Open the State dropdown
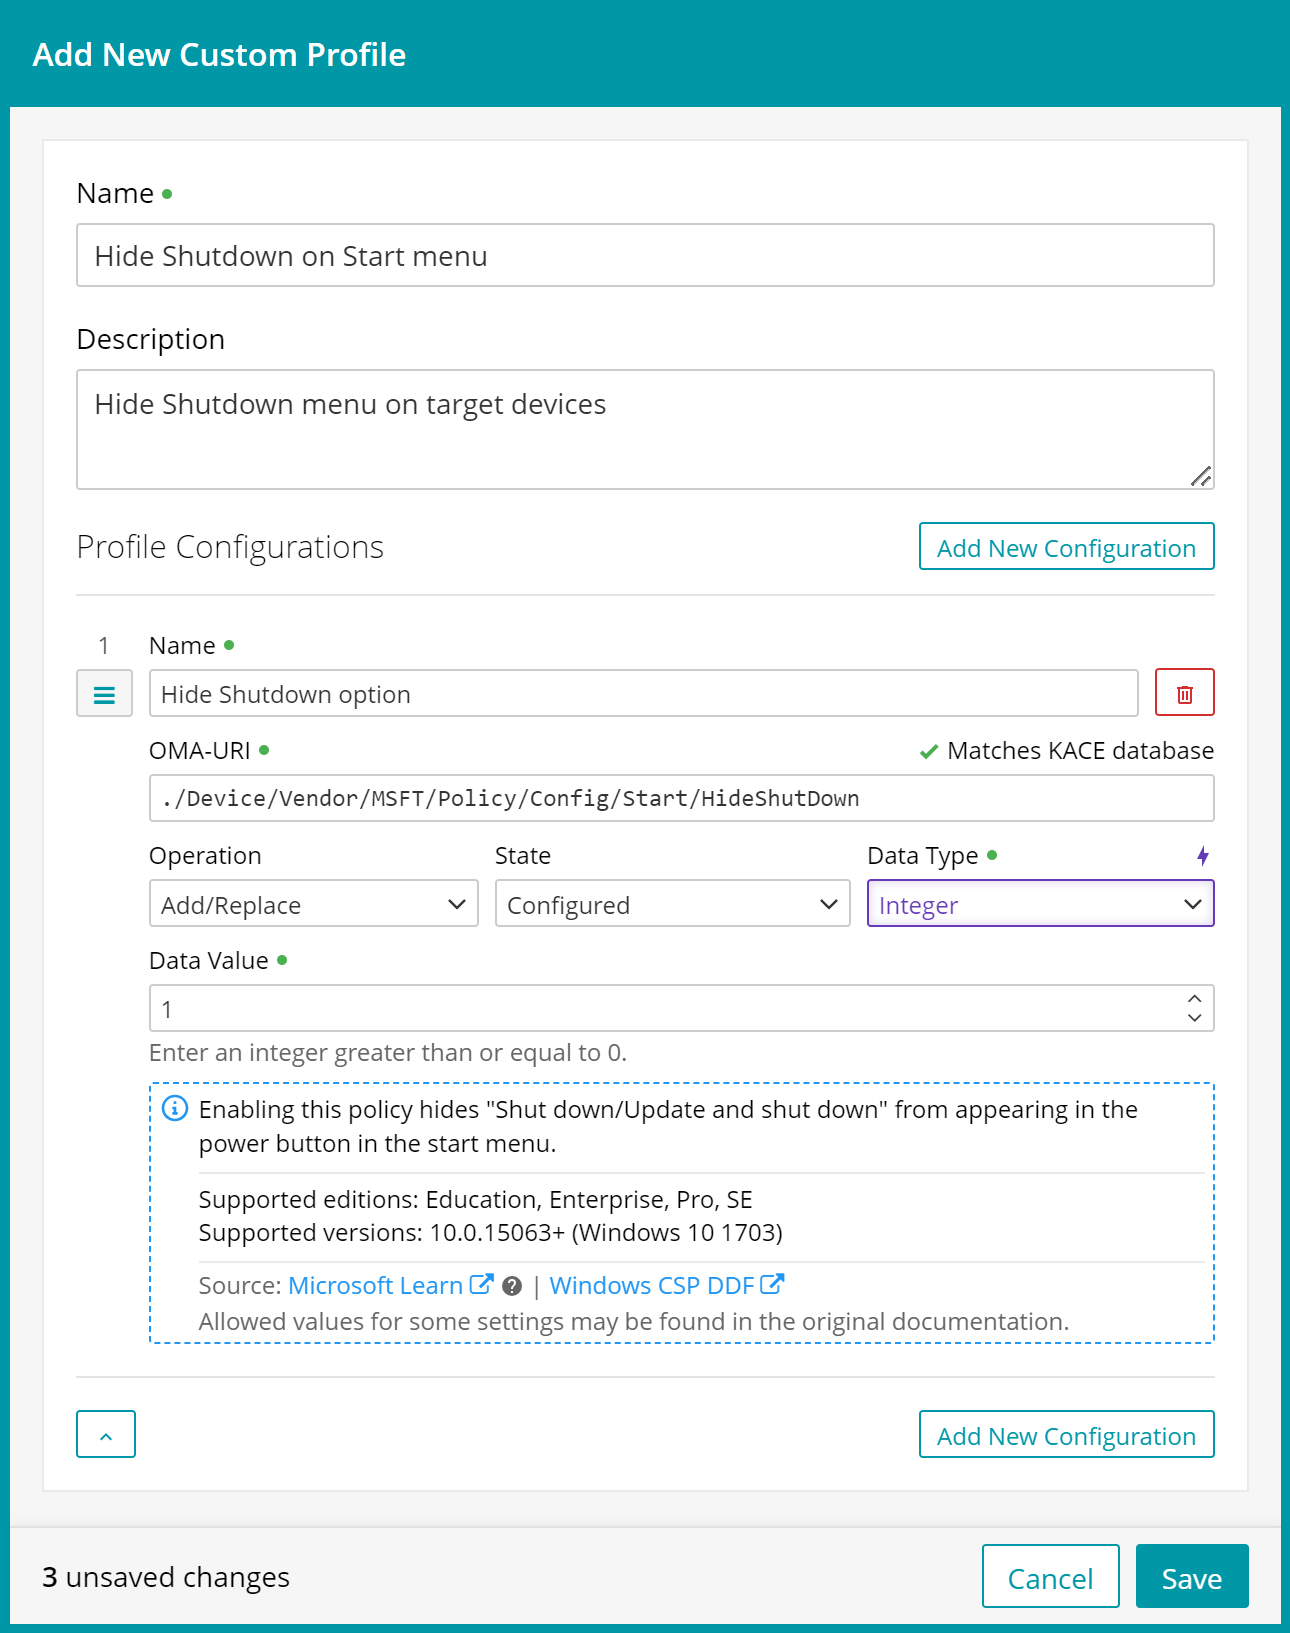1290x1633 pixels. [672, 904]
